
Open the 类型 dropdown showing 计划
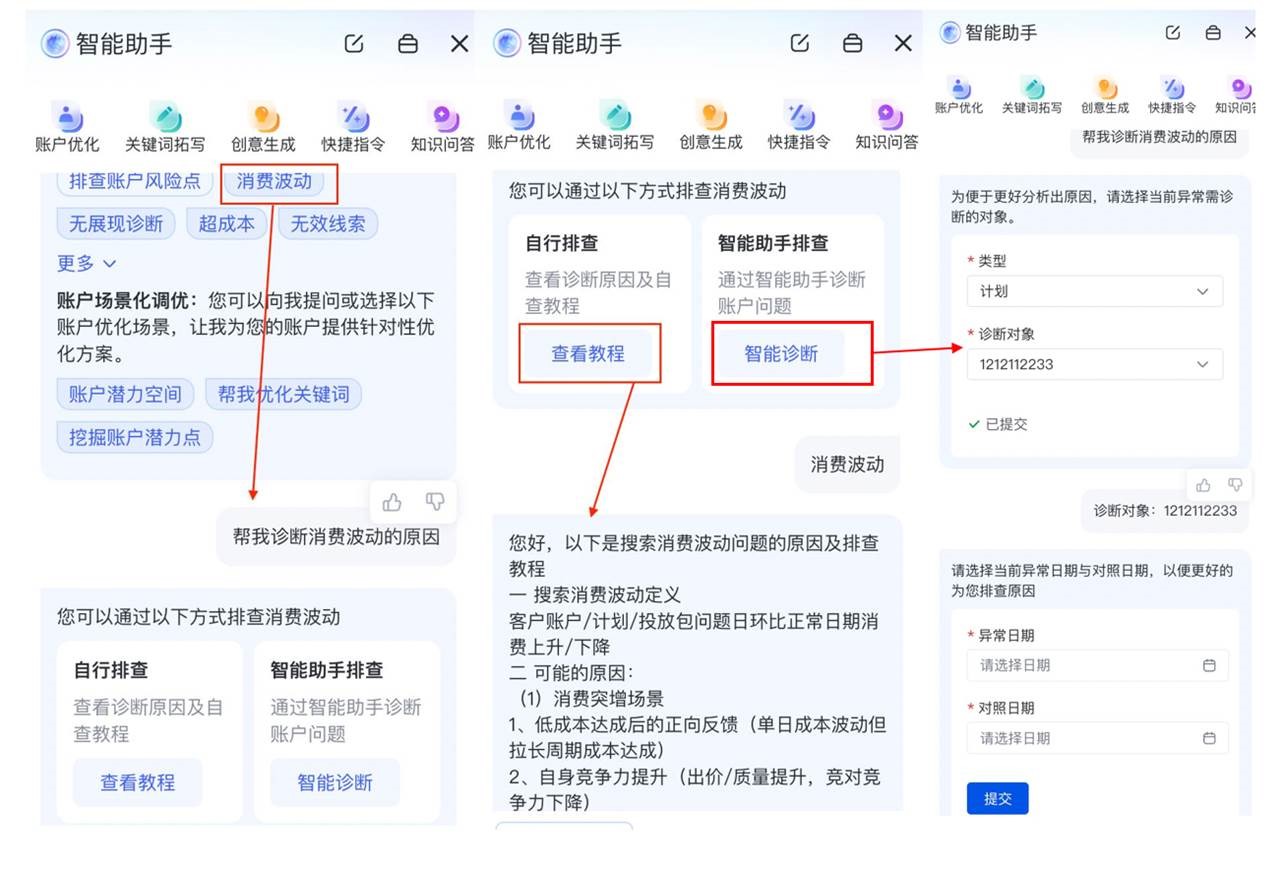[x=1094, y=291]
